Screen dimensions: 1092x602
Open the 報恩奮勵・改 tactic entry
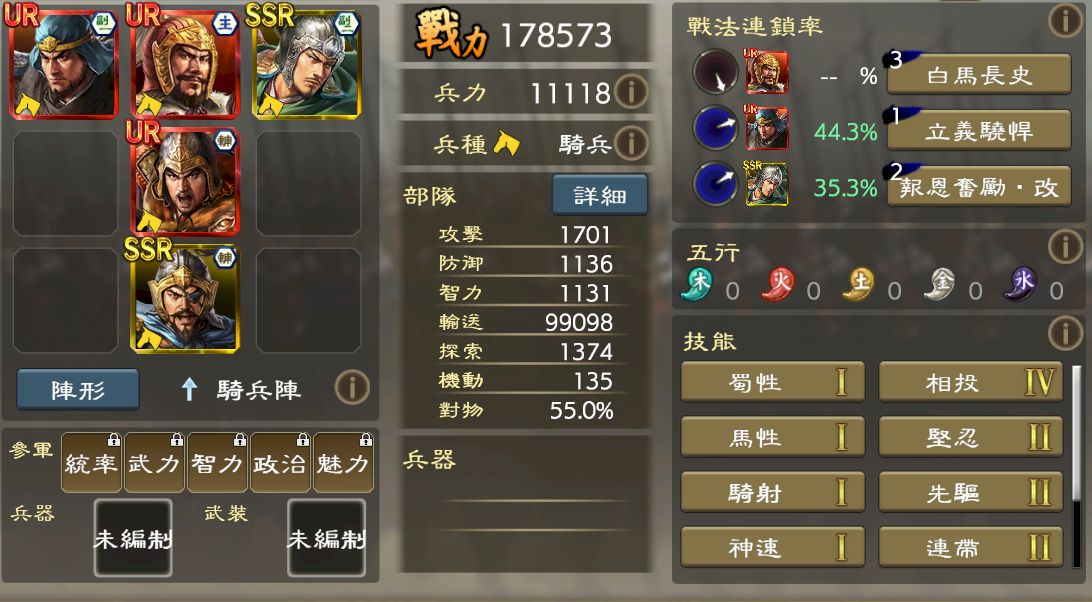[978, 186]
